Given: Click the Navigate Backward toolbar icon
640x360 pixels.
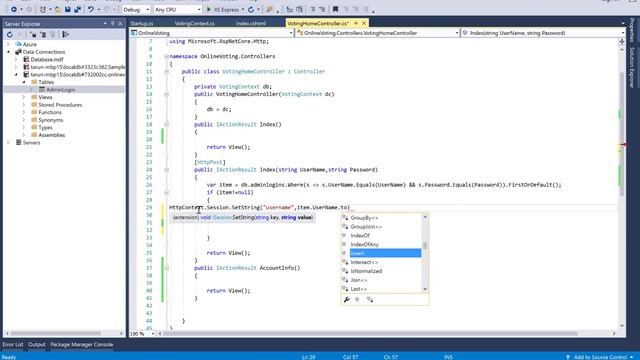Looking at the screenshot, I should (x=13, y=9).
